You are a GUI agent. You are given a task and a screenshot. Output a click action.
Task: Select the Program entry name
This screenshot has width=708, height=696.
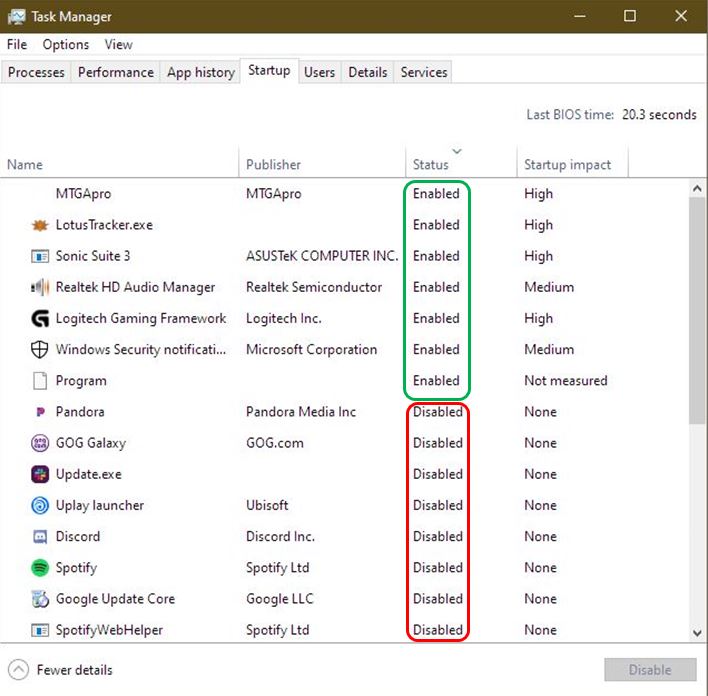click(81, 381)
